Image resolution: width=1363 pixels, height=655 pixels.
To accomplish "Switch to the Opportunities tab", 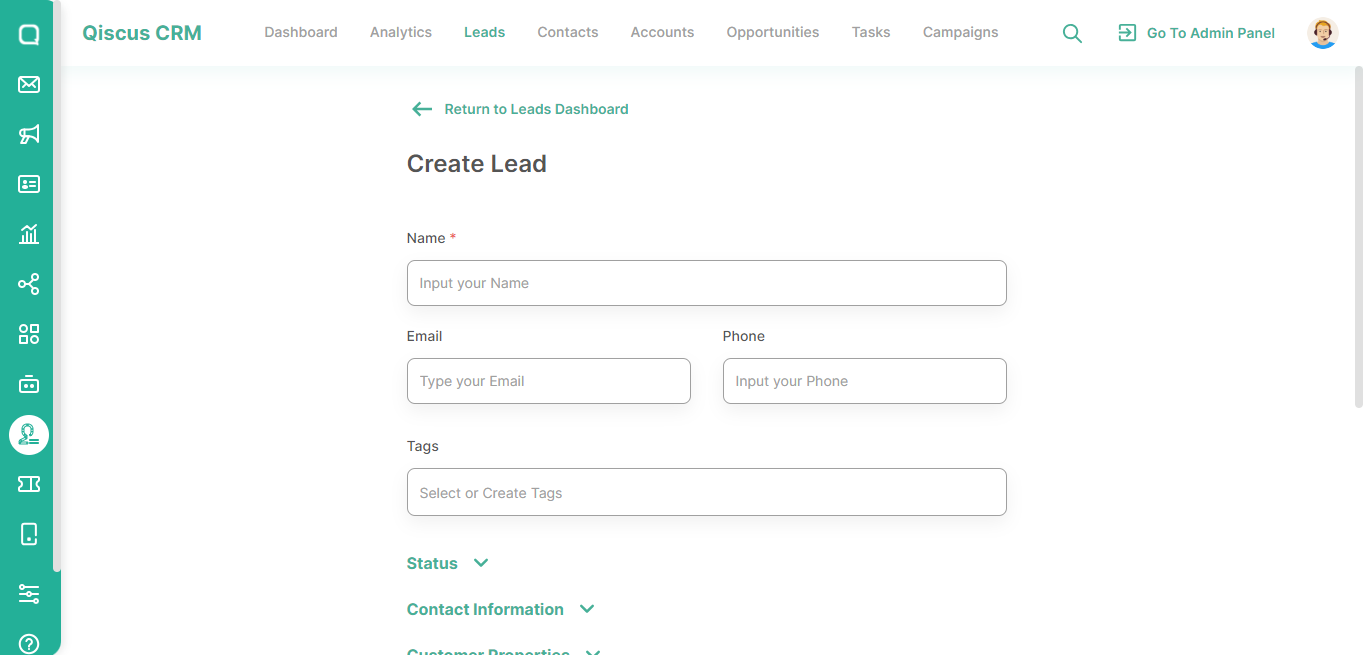I will [773, 32].
